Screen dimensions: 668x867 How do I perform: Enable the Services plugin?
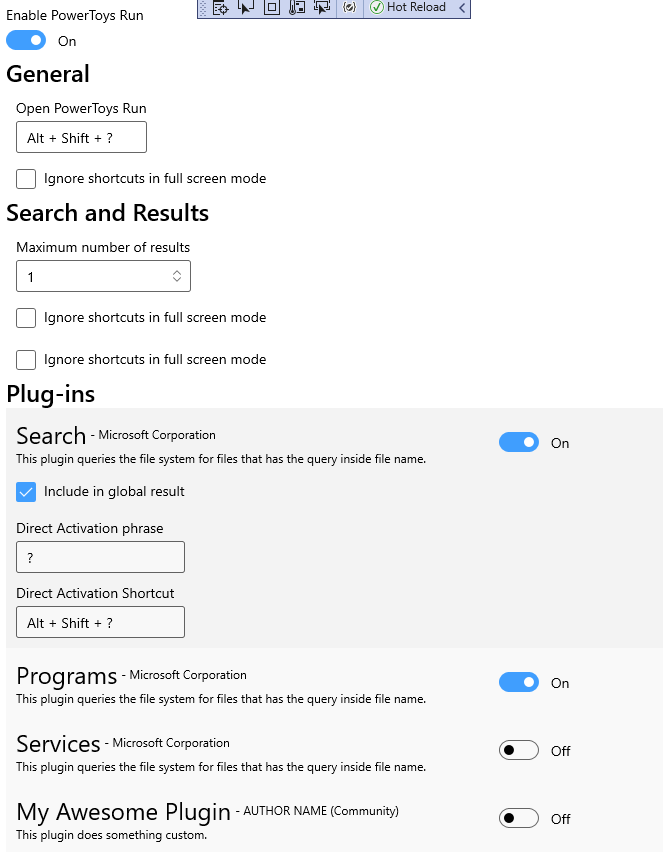518,750
